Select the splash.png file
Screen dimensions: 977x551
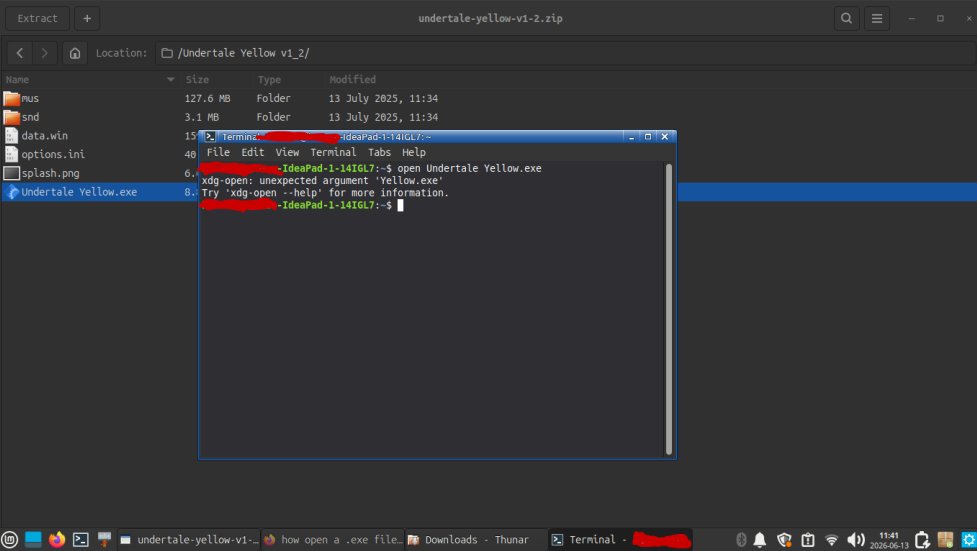tap(50, 173)
